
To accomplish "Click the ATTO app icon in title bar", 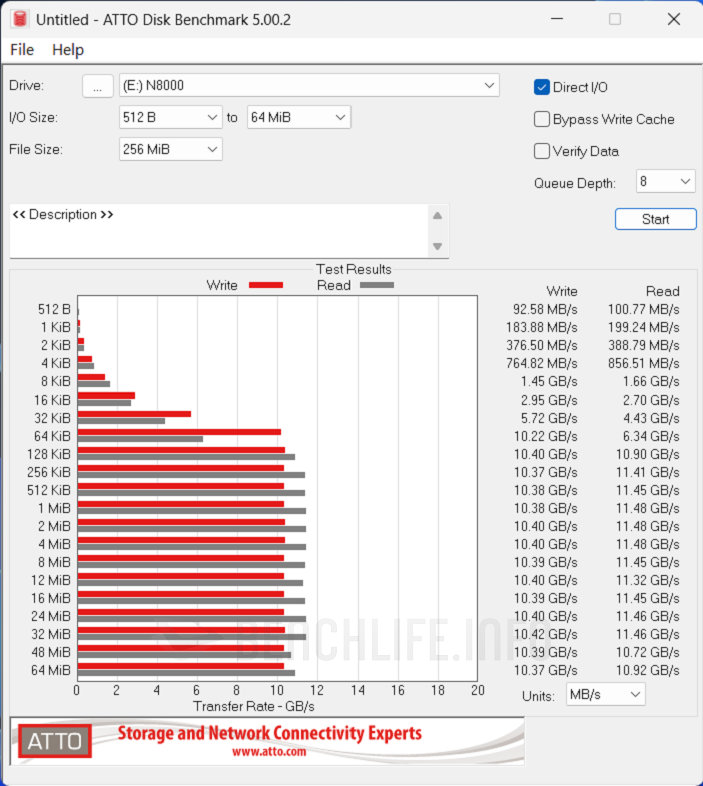I will (19, 19).
